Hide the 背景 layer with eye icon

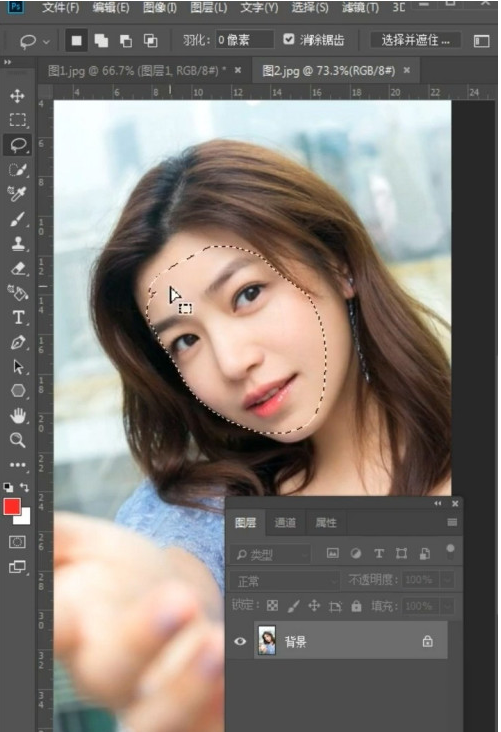(x=240, y=641)
